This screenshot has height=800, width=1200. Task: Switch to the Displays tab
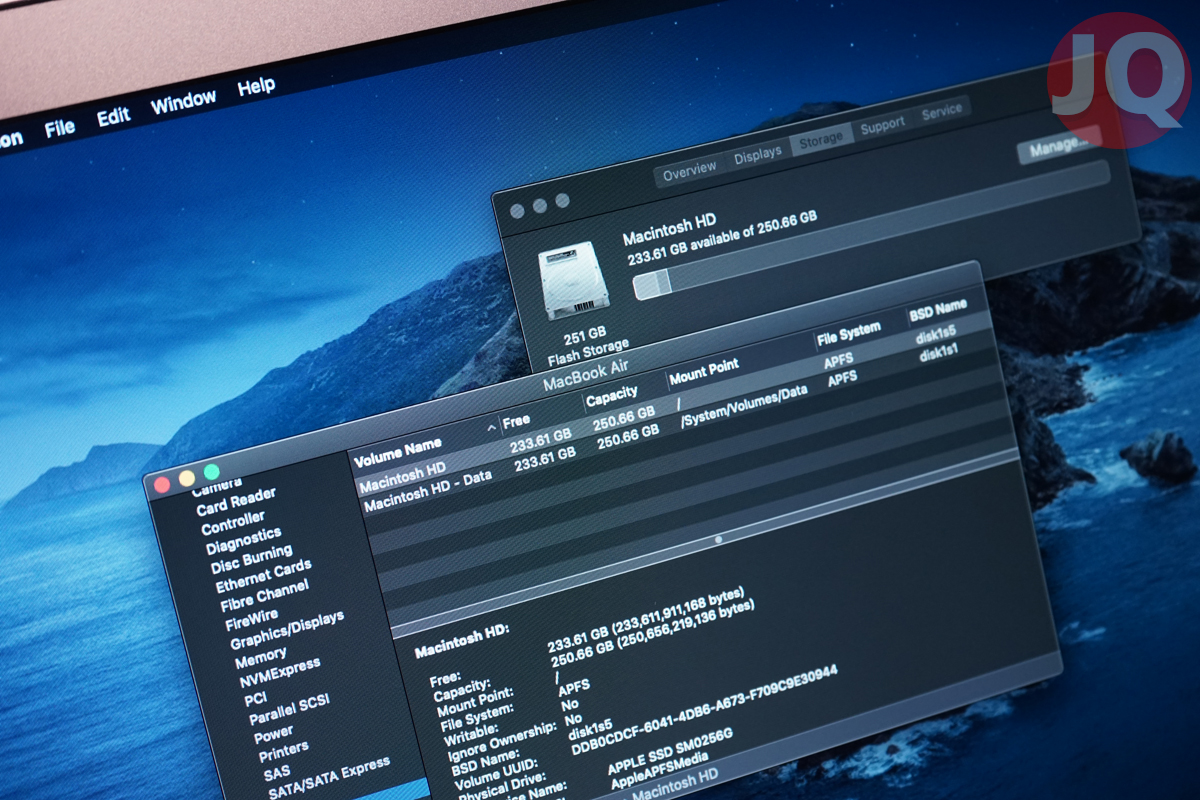tap(757, 156)
